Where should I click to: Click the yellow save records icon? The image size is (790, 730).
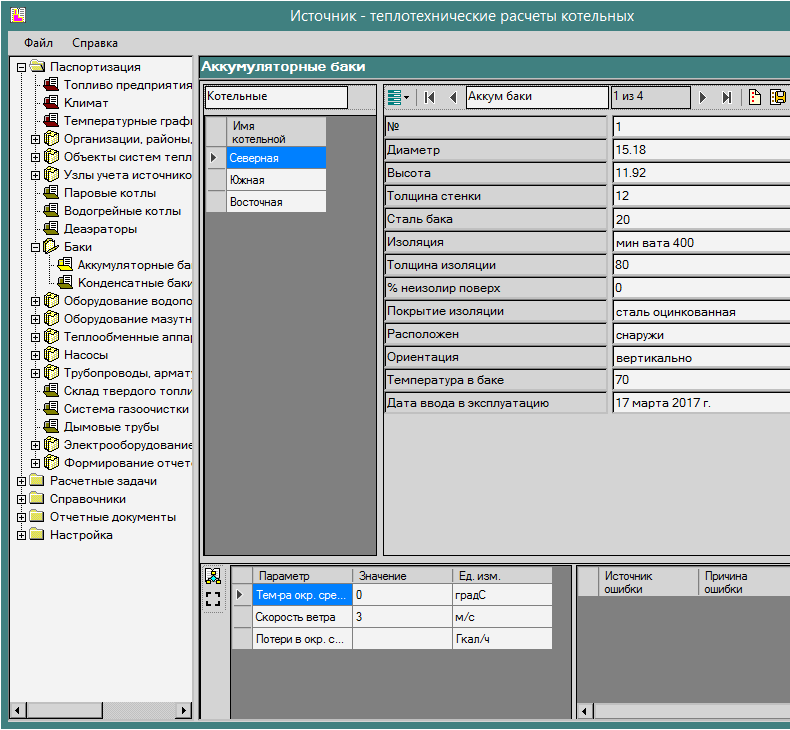coord(777,97)
